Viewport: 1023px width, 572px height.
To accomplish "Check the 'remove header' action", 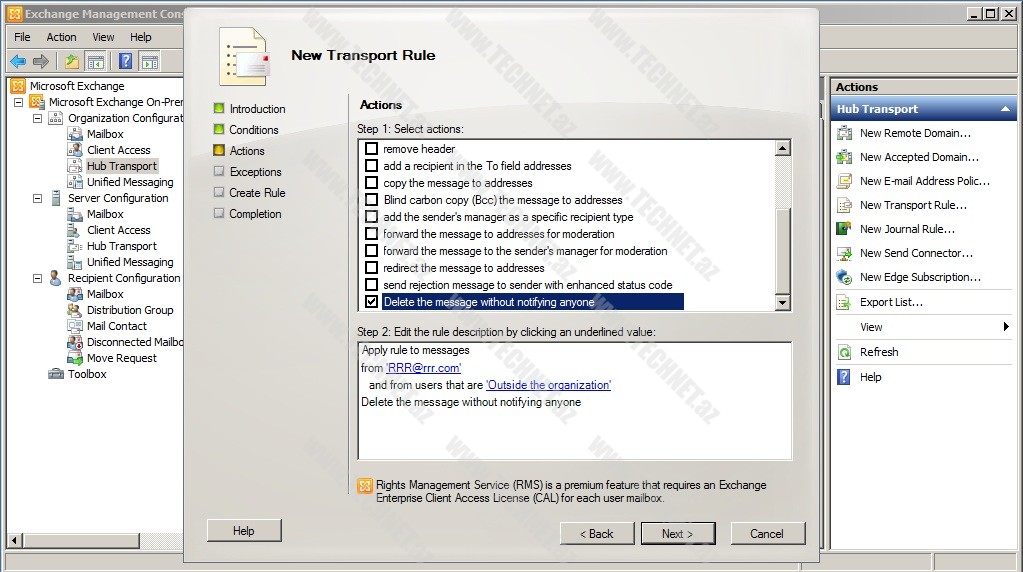I will (x=371, y=149).
